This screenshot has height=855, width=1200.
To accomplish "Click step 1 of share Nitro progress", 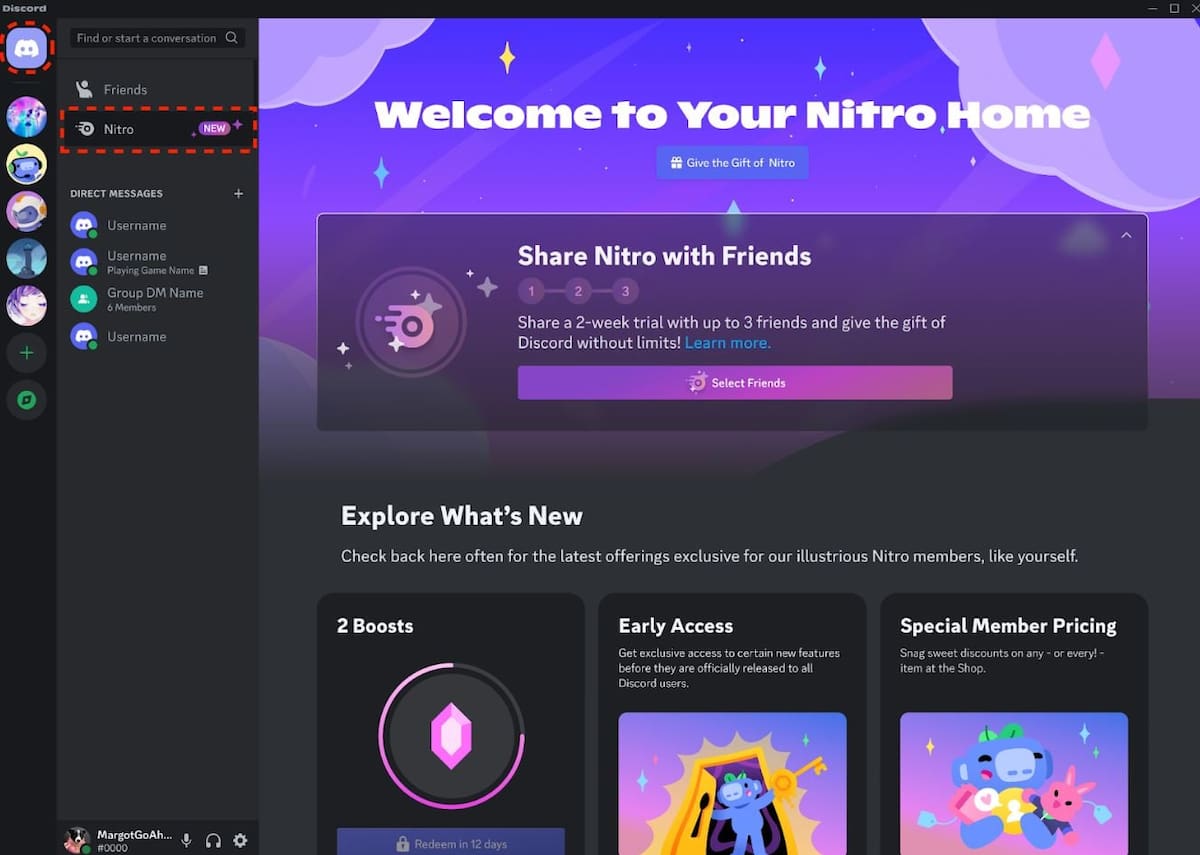I will click(x=531, y=292).
